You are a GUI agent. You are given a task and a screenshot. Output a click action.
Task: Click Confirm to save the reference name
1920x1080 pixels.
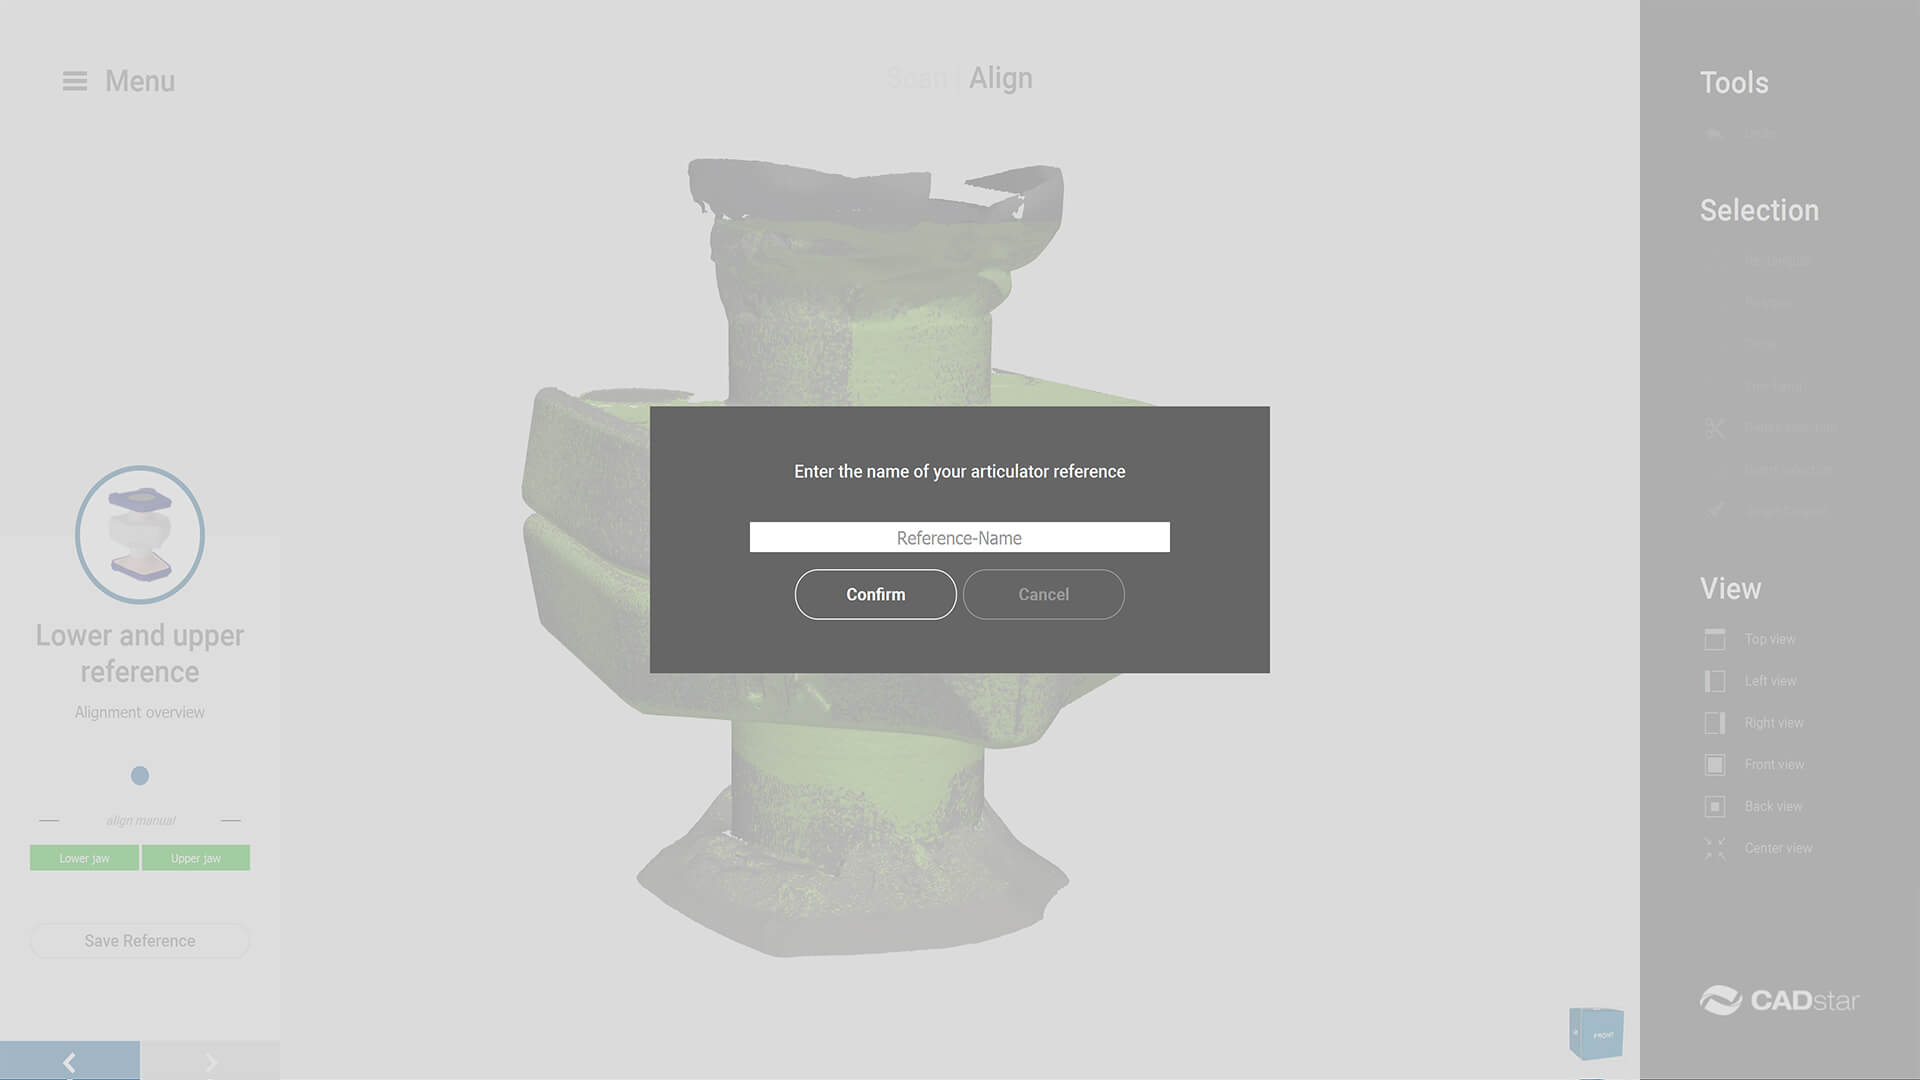click(876, 593)
